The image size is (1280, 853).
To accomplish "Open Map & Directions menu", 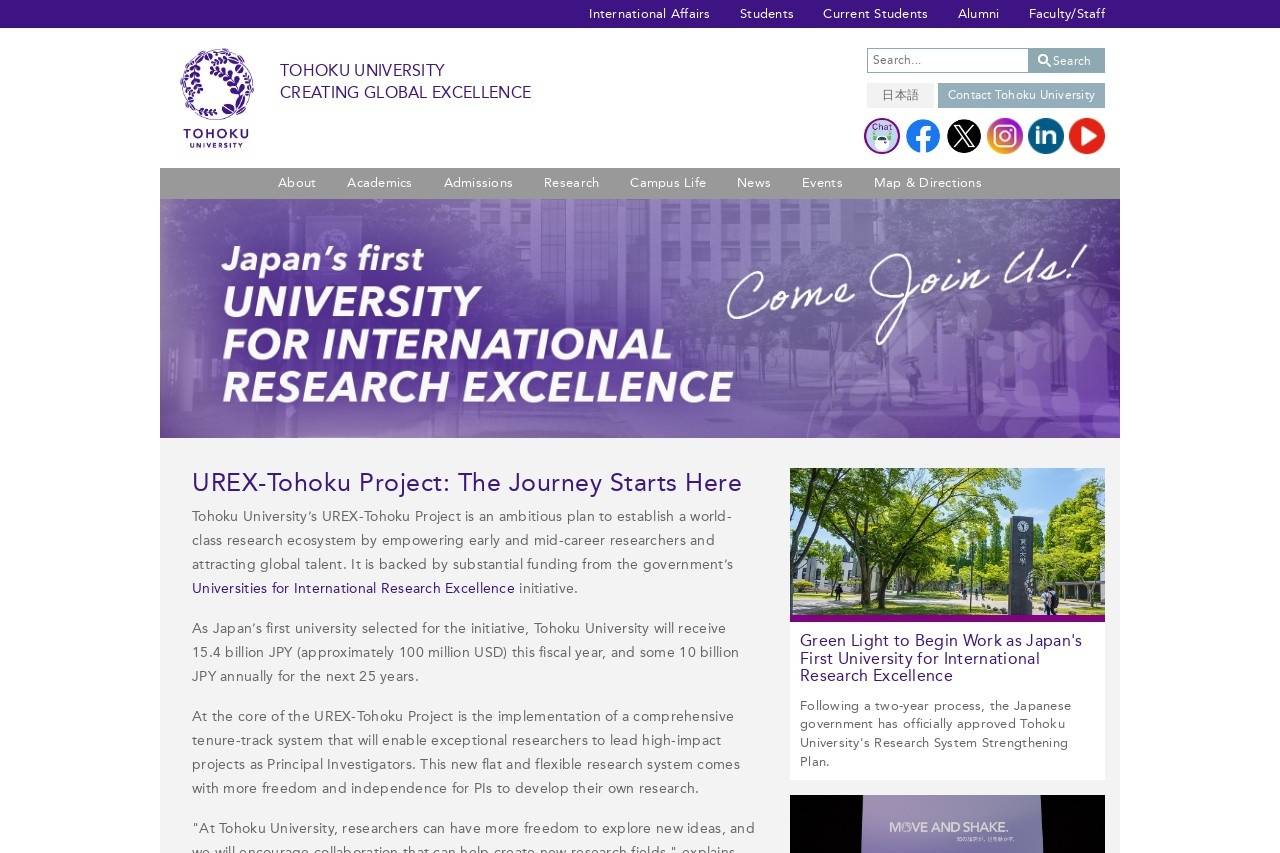I will click(x=928, y=183).
